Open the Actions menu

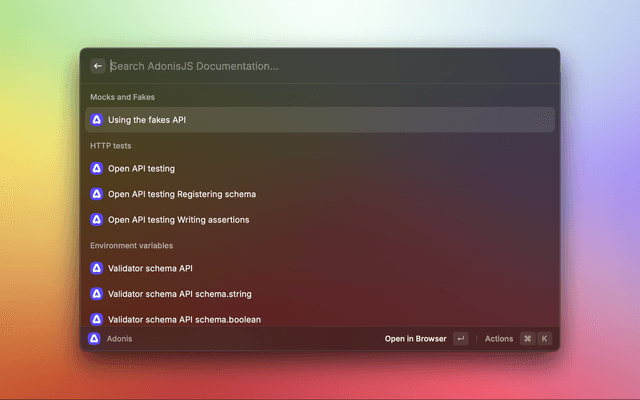point(498,339)
